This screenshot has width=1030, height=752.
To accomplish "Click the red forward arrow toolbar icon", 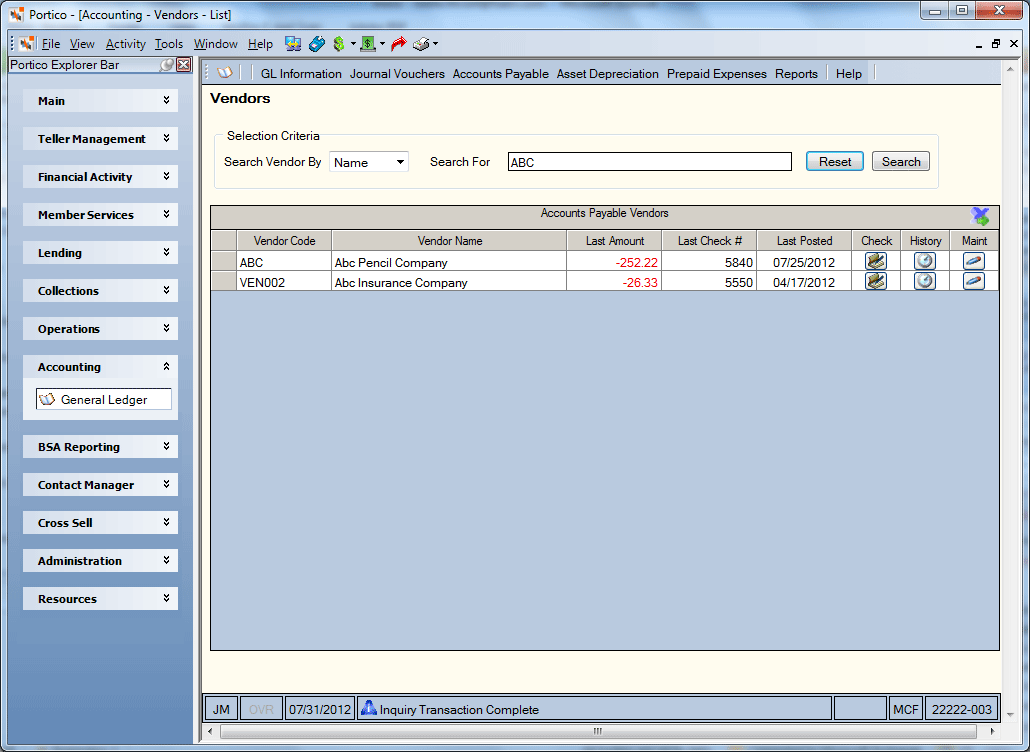I will pyautogui.click(x=398, y=44).
